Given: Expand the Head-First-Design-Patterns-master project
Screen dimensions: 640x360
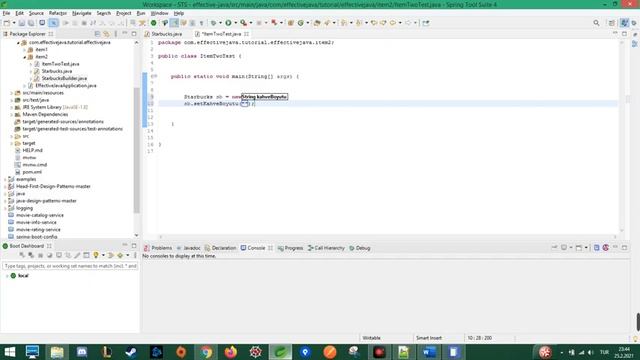Looking at the screenshot, I should coord(5,186).
